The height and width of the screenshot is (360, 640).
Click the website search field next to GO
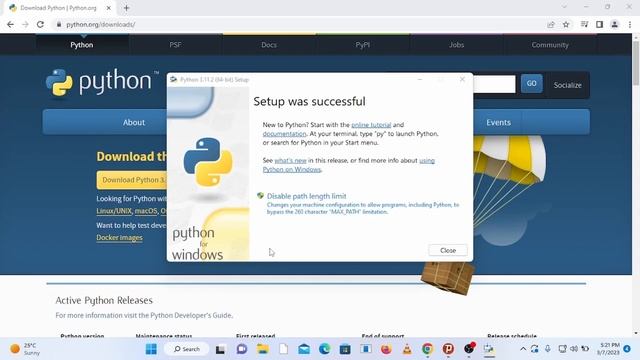point(494,84)
